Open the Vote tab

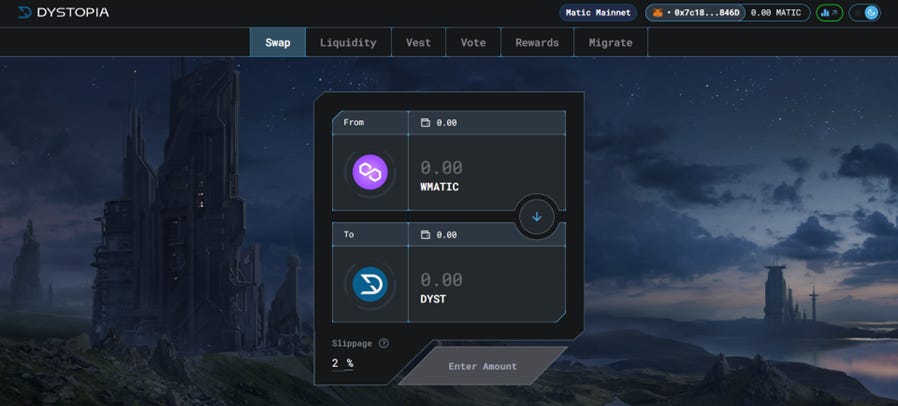(473, 42)
